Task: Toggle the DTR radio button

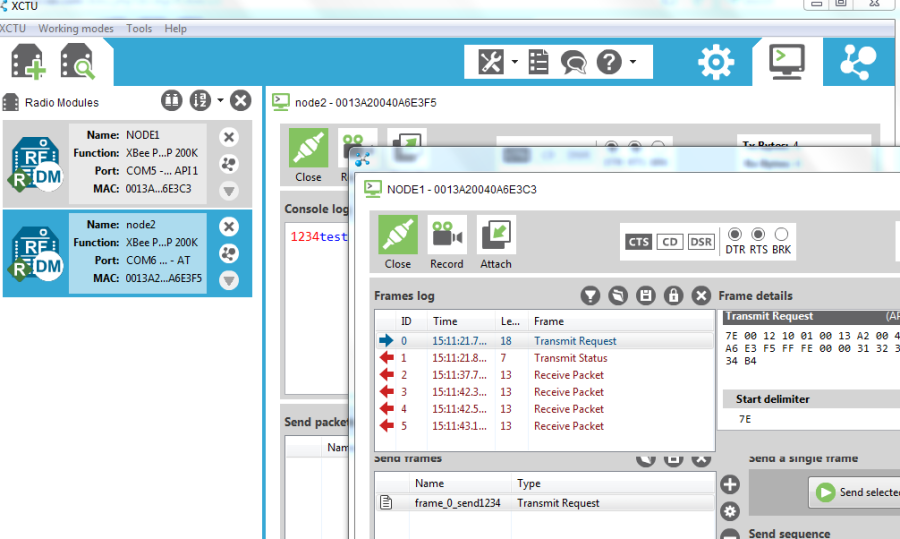Action: tap(735, 234)
